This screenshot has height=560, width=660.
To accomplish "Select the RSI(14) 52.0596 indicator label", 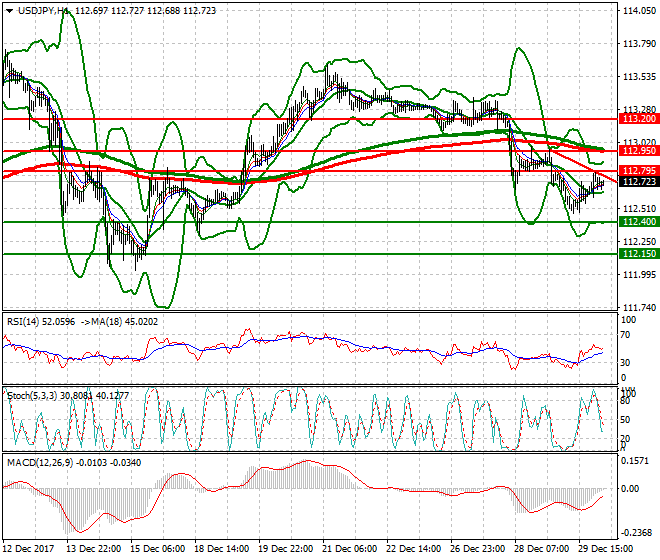I will point(41,322).
